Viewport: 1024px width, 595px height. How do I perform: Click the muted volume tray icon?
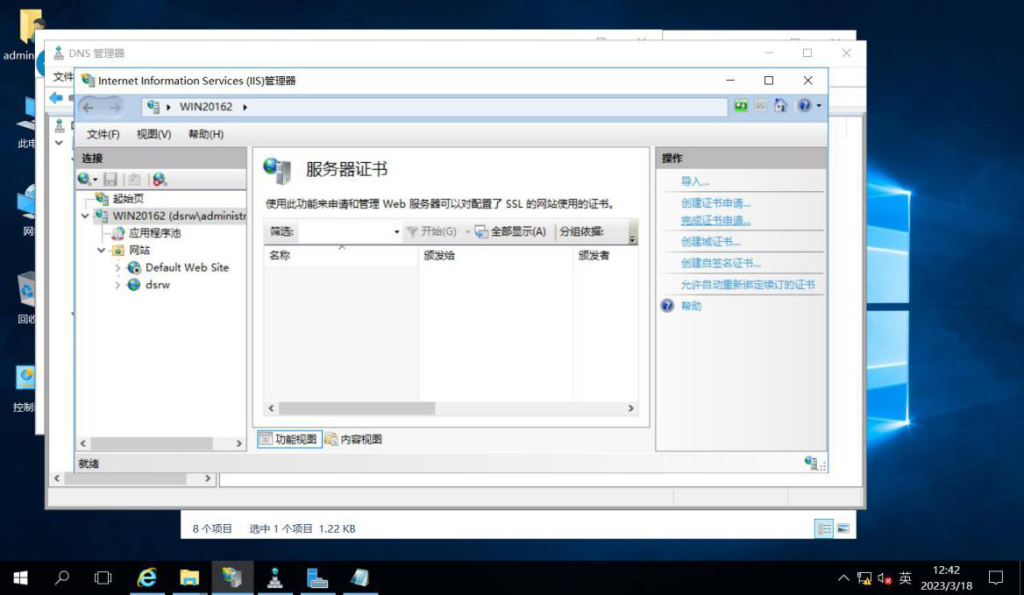click(884, 578)
